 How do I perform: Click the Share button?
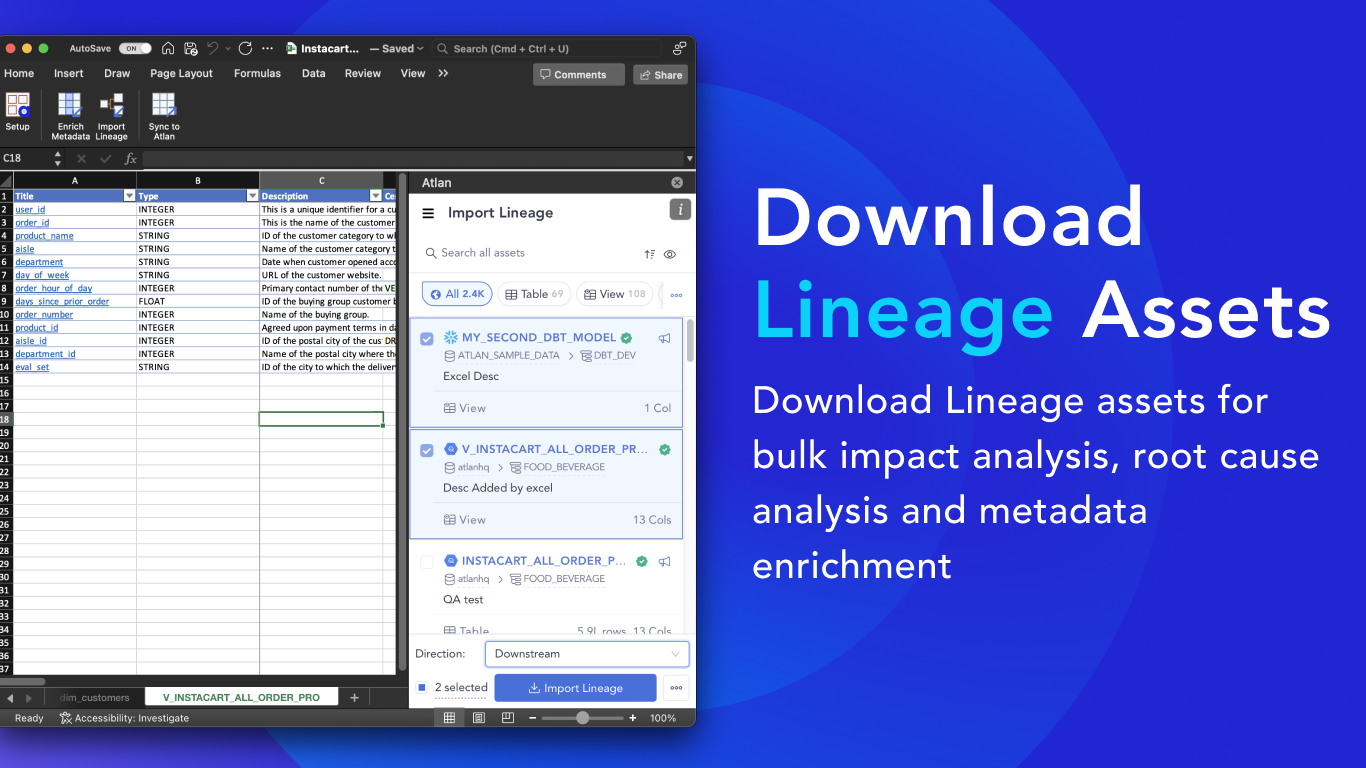point(661,74)
